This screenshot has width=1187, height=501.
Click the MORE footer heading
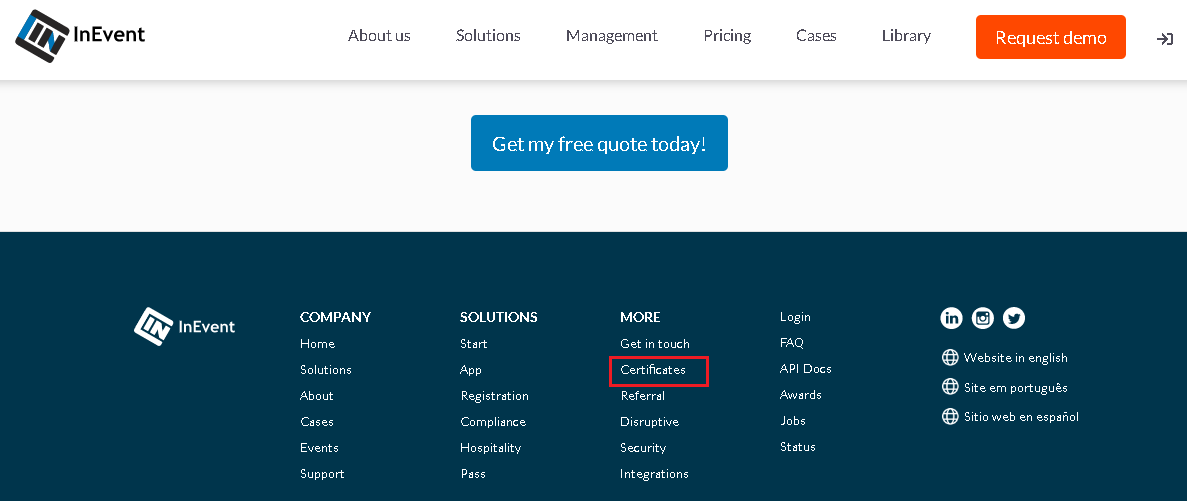(x=640, y=317)
